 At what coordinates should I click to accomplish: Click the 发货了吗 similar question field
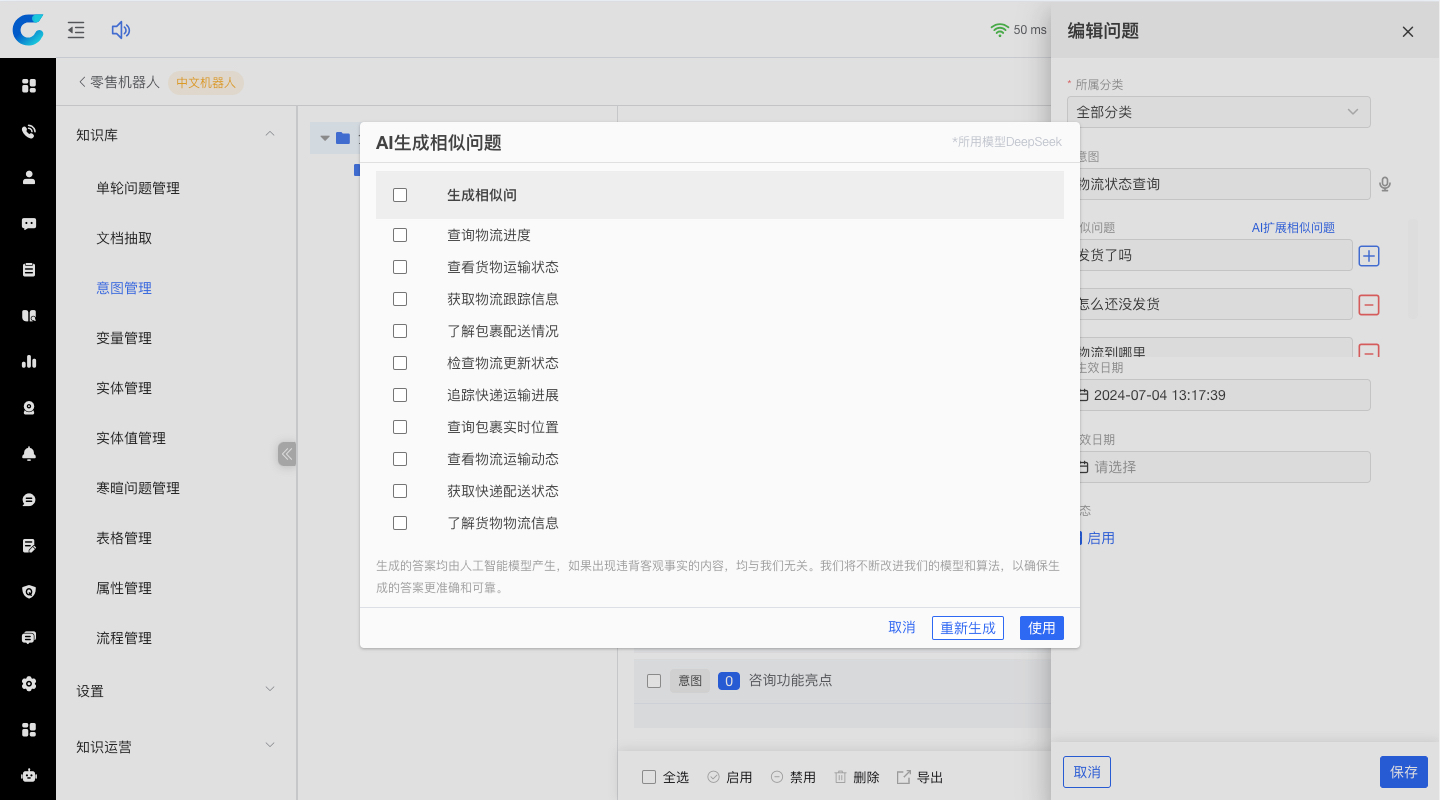[x=1209, y=255]
